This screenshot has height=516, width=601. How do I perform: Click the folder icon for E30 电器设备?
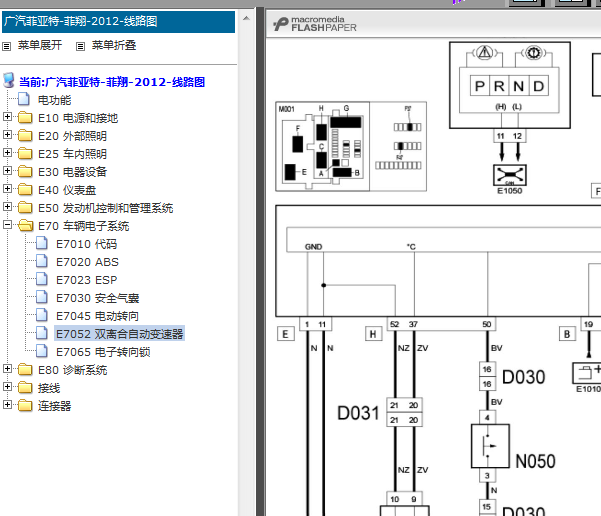(25, 171)
